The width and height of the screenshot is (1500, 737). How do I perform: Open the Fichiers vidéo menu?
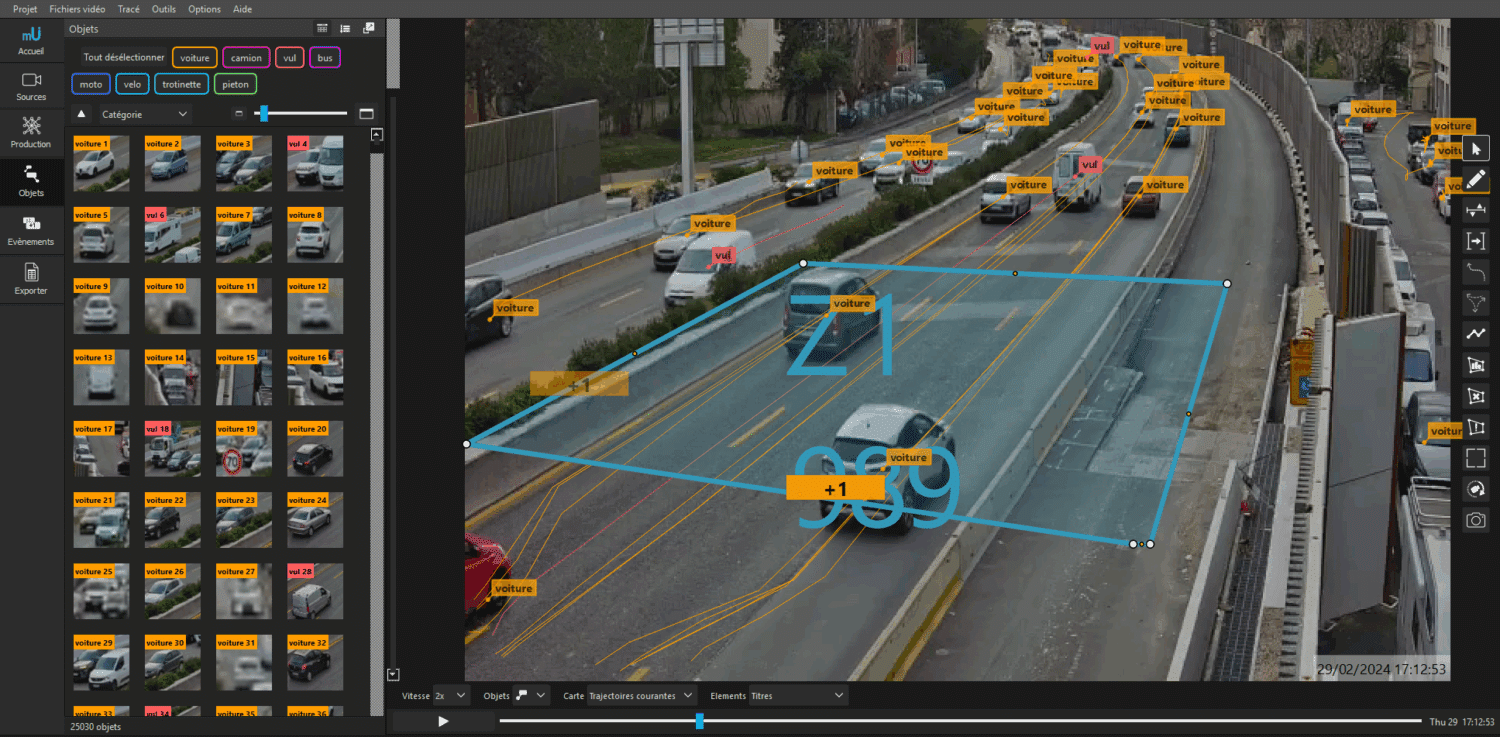click(77, 9)
